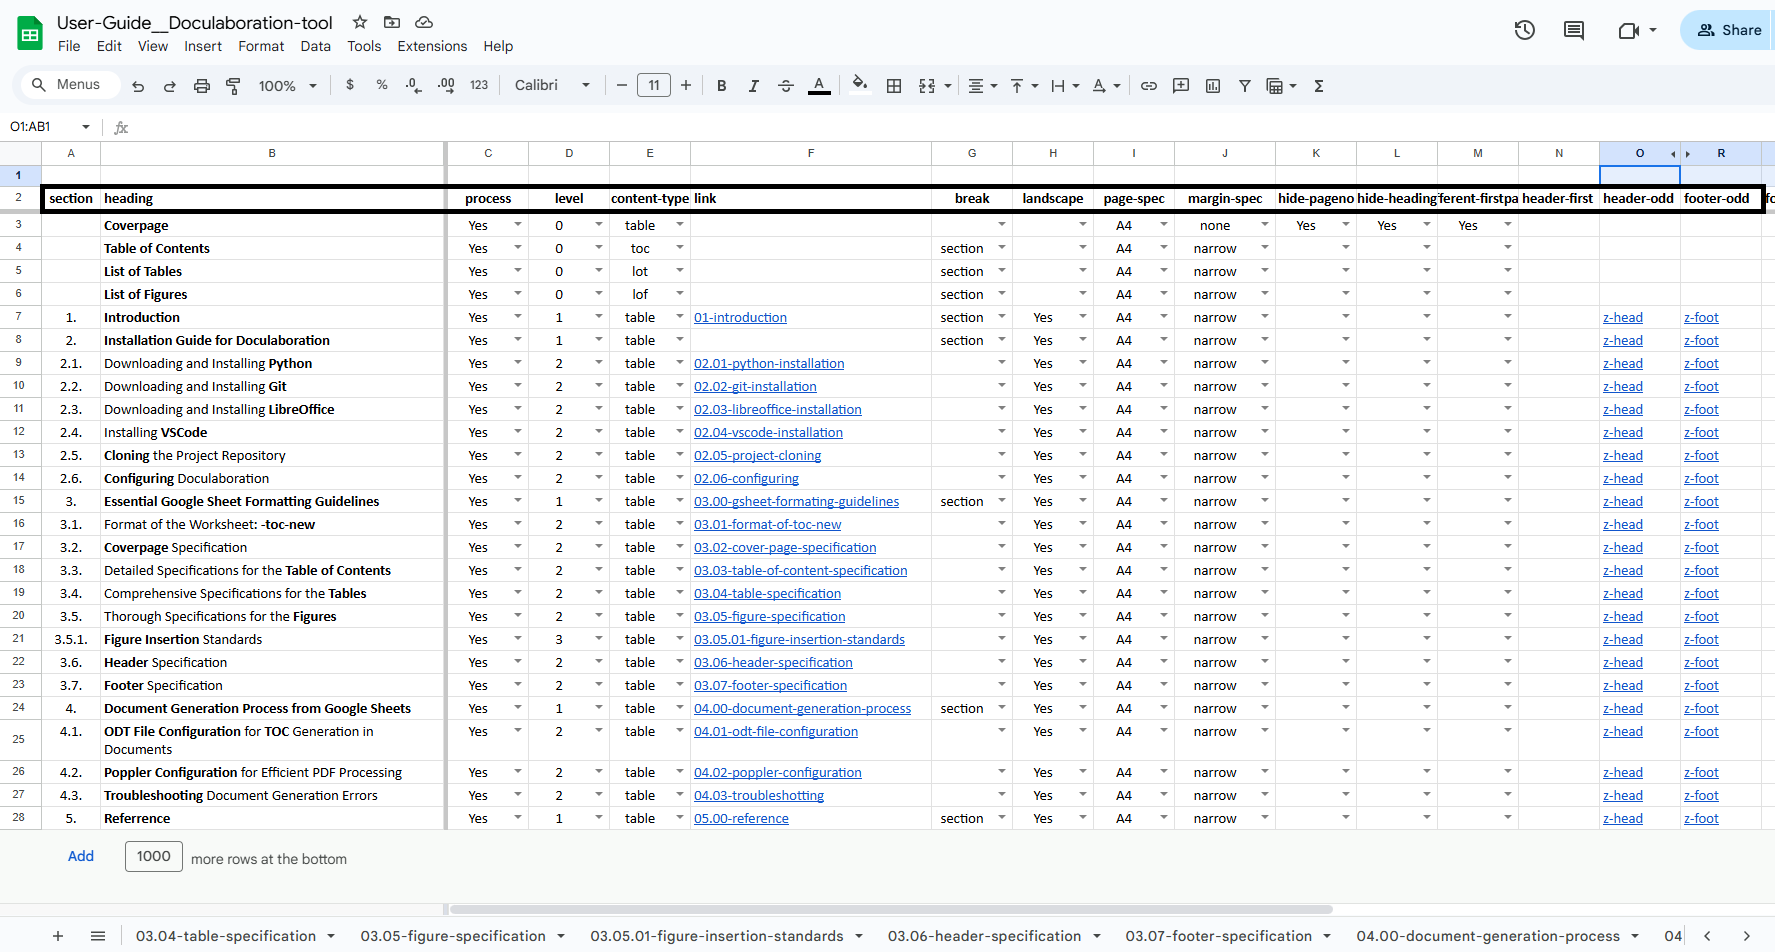Open version history clock icon

[x=1524, y=30]
